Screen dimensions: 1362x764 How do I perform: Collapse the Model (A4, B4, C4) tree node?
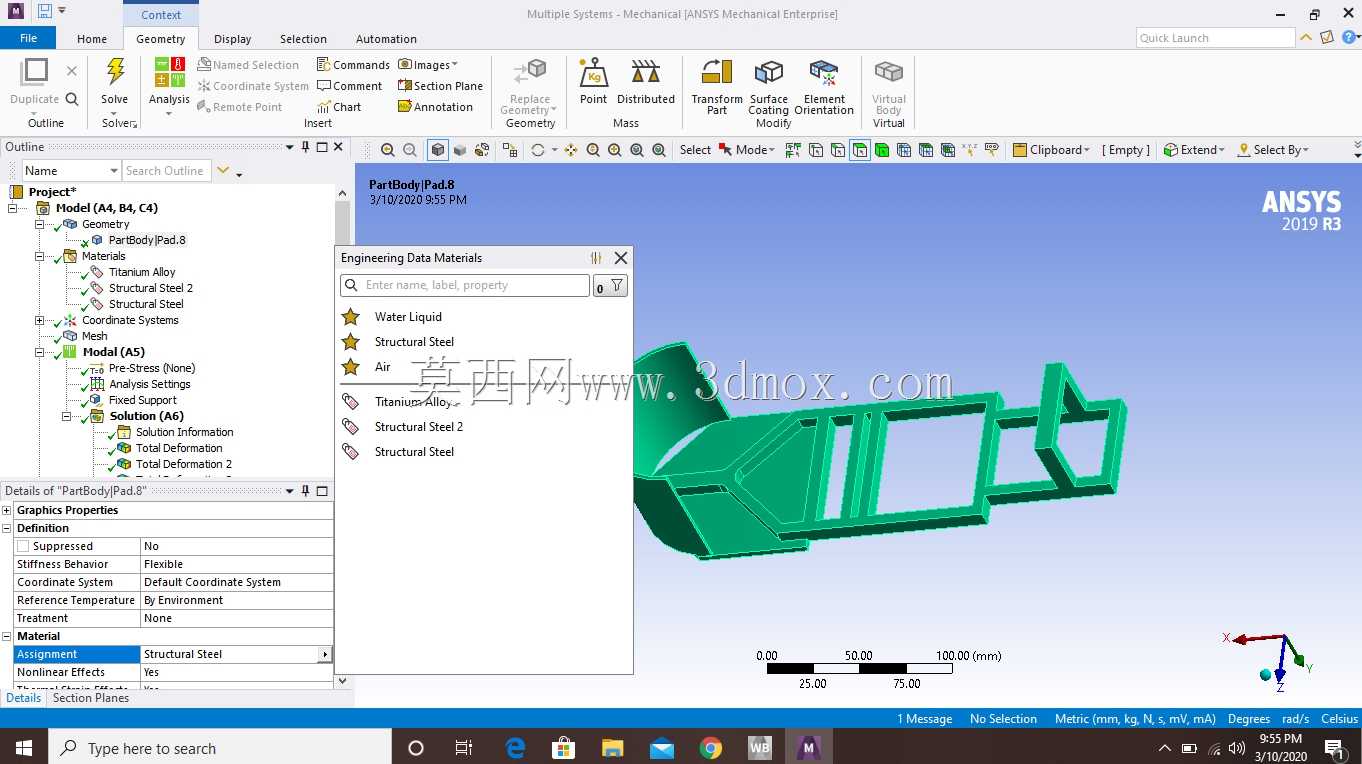[x=13, y=208]
